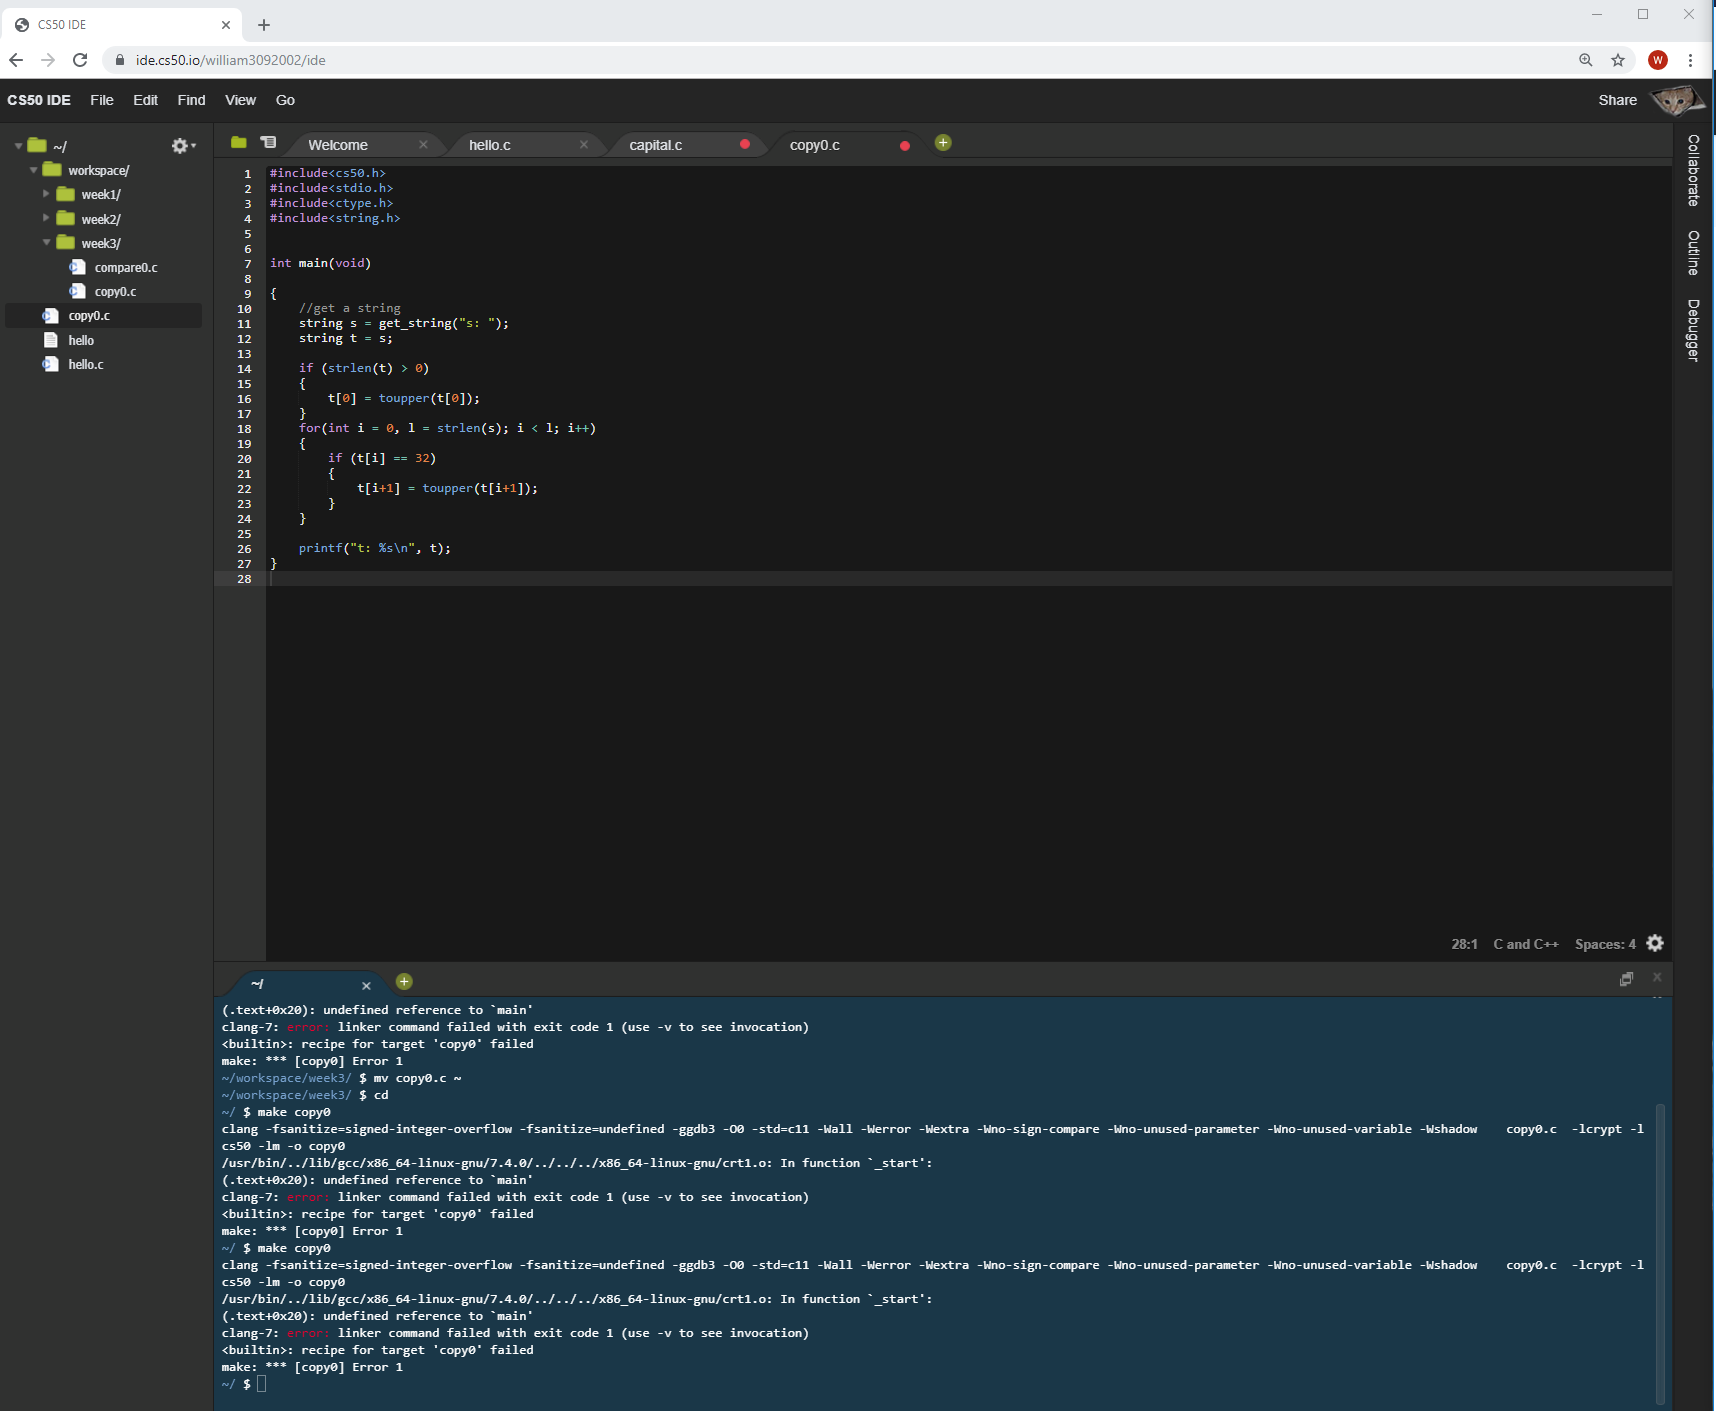Viewport: 1716px width, 1411px height.
Task: Open the View menu
Action: tap(240, 100)
